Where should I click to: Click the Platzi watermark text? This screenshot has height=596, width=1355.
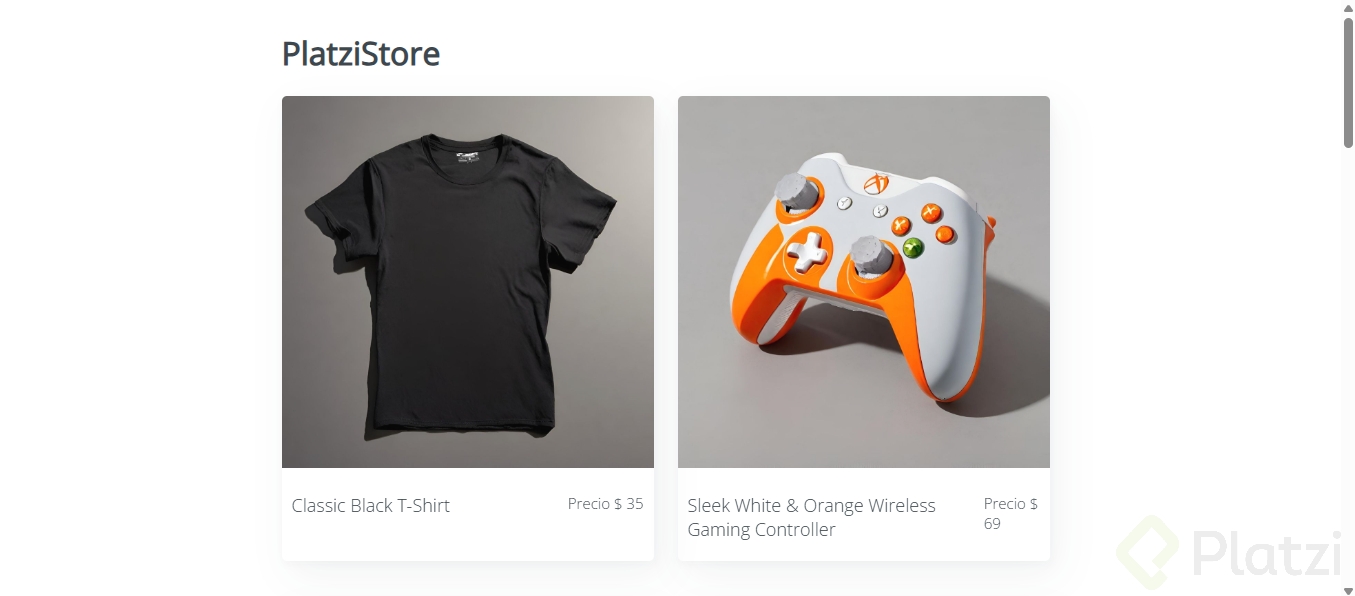(x=1266, y=553)
